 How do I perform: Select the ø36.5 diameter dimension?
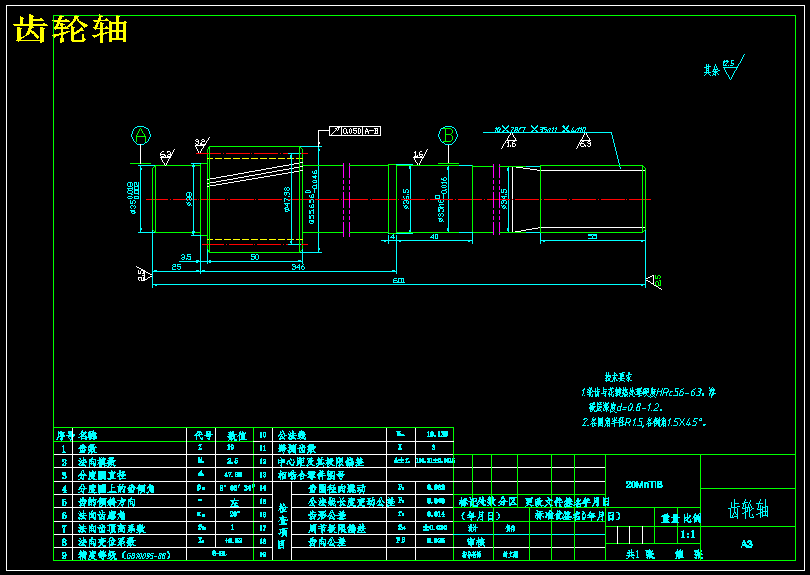point(406,199)
